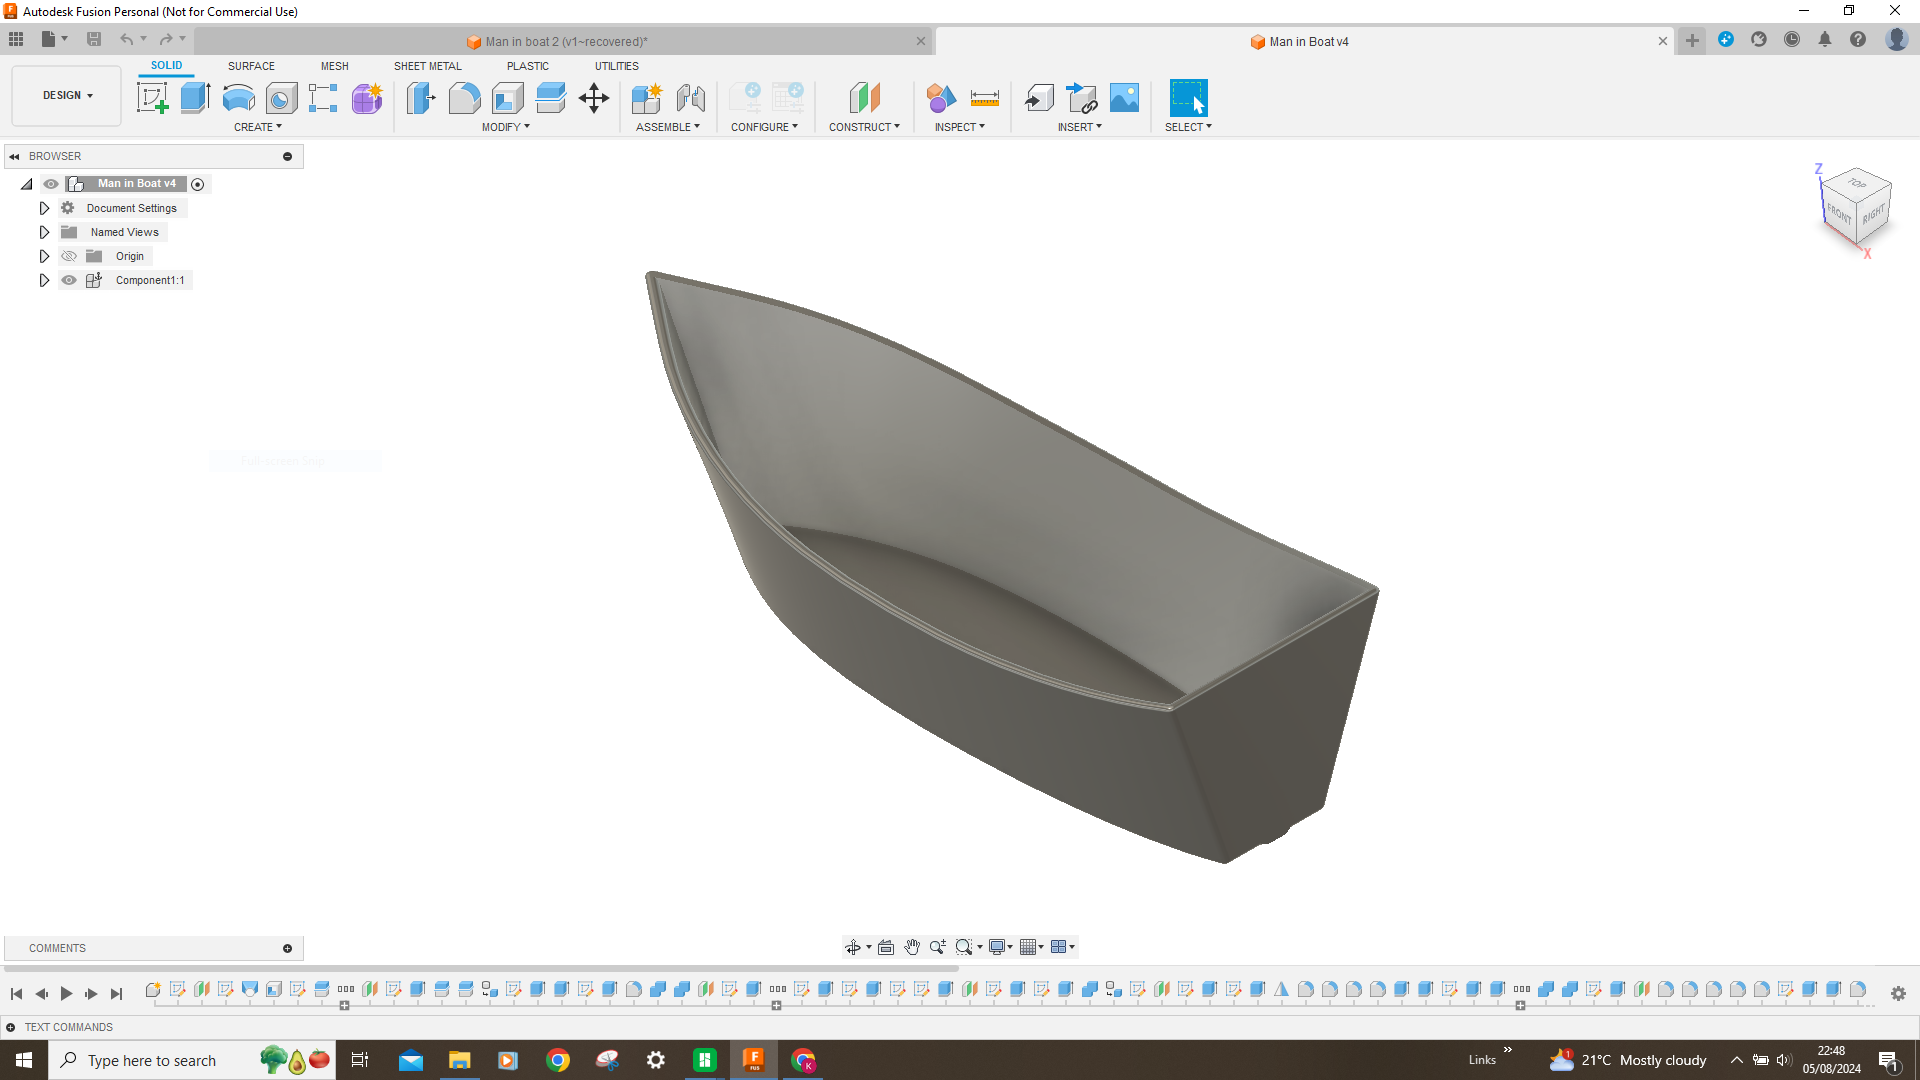Select the Rectangular Pattern tool

(x=323, y=98)
